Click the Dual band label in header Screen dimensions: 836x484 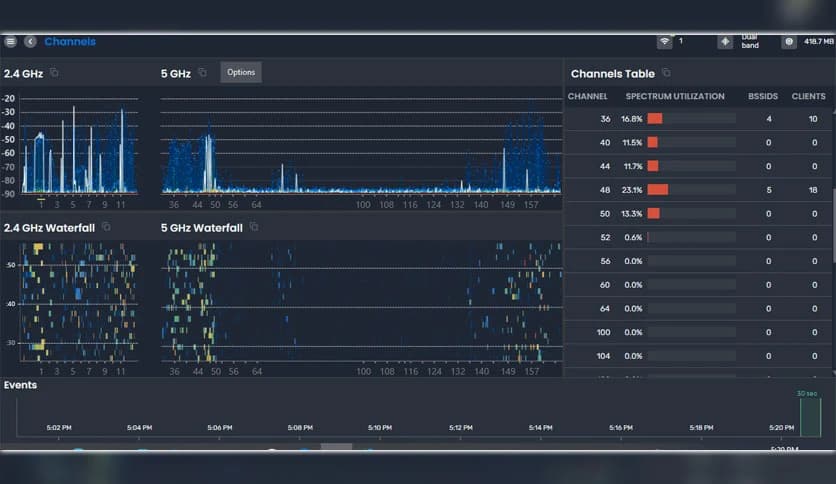[x=750, y=41]
